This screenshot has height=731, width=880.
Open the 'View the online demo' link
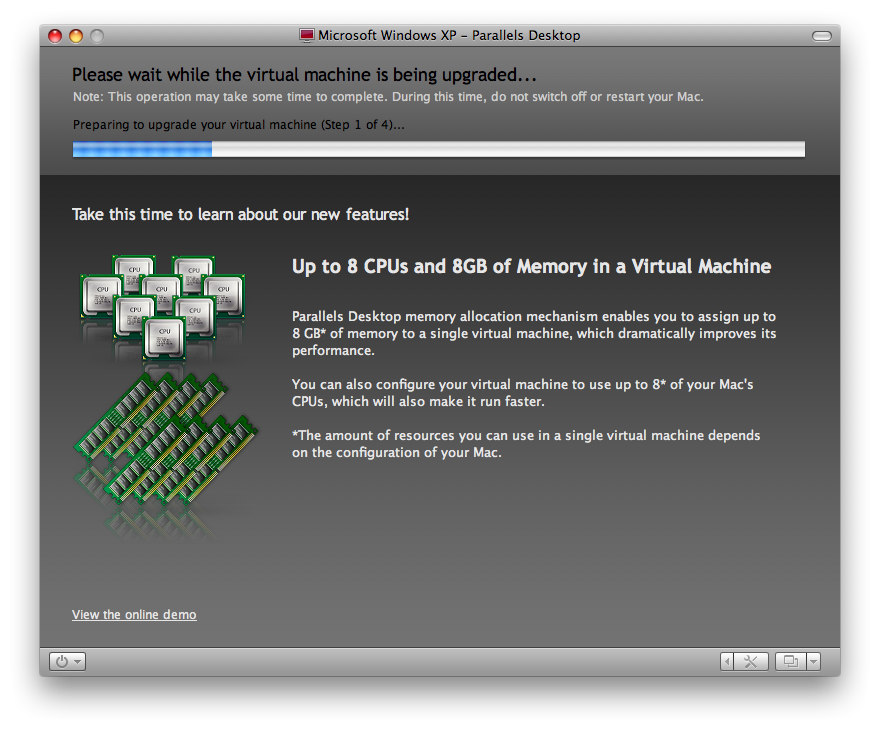tap(134, 614)
